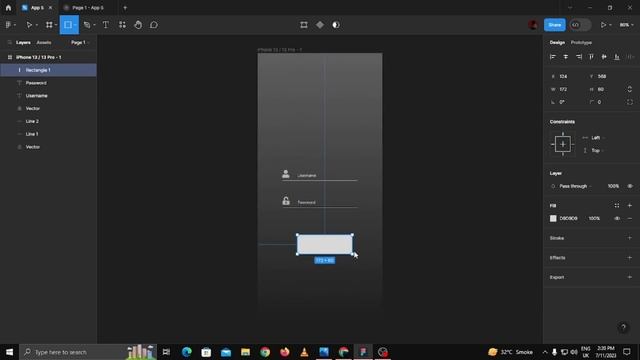Select the Move tool

tap(29, 25)
